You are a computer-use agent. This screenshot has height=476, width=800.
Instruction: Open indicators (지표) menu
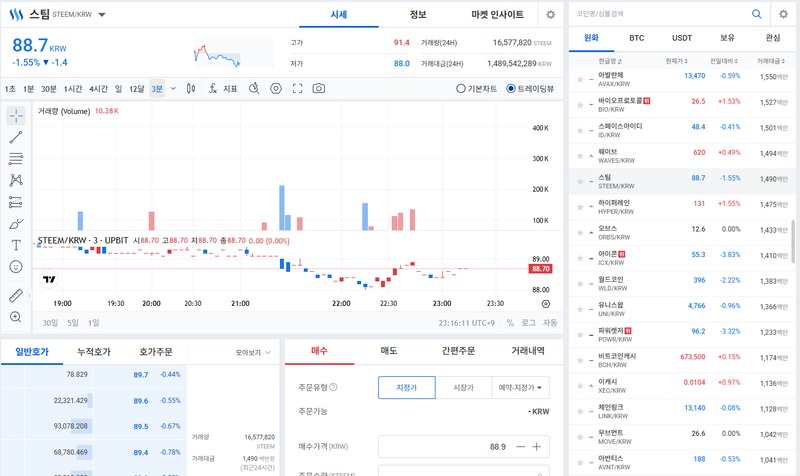[x=223, y=89]
